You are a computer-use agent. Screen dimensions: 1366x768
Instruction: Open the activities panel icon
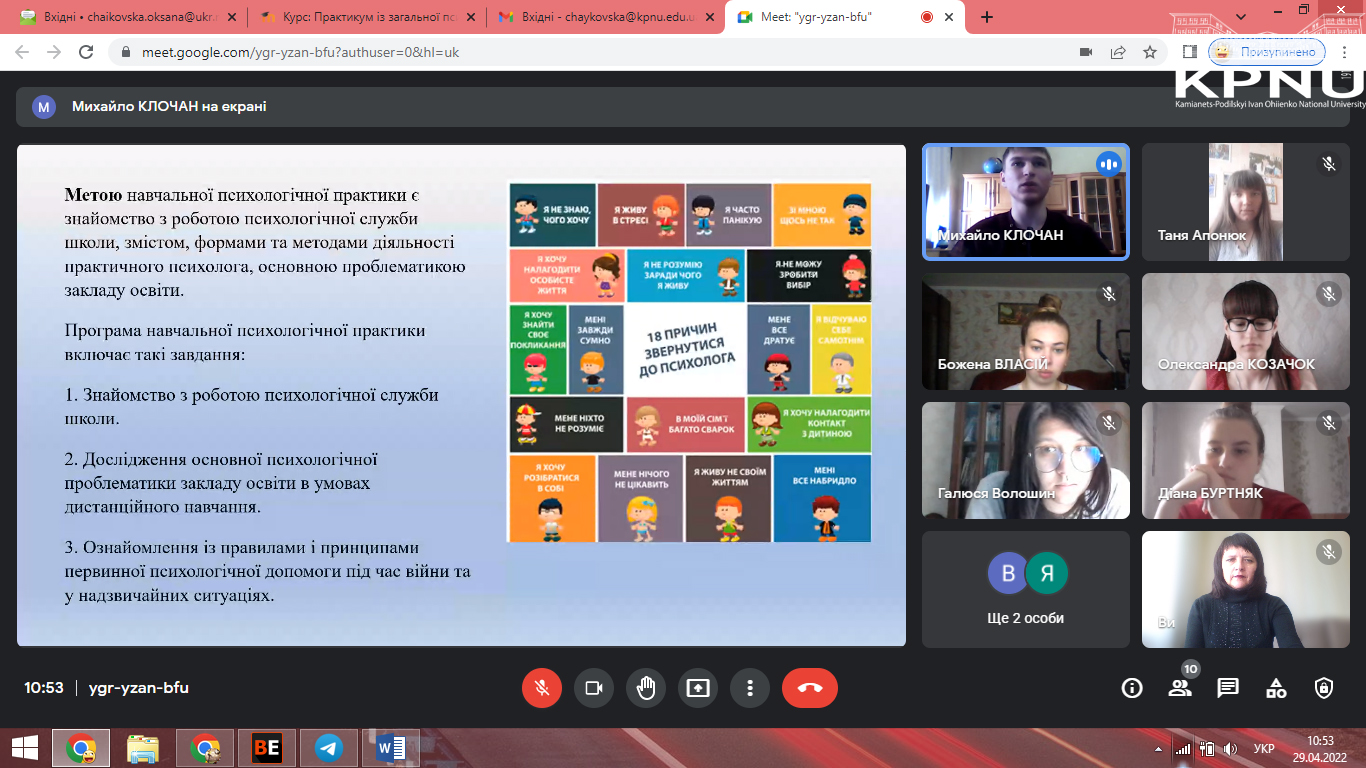point(1276,688)
